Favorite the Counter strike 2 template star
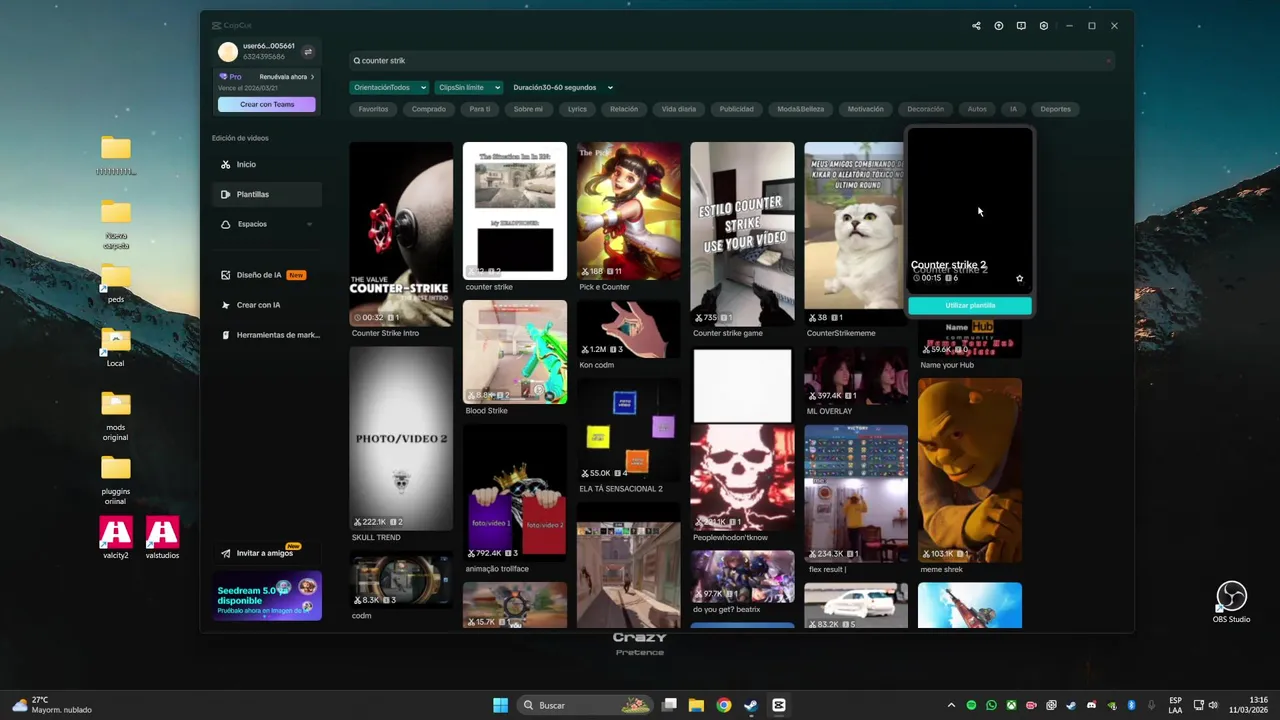This screenshot has height=720, width=1280. (x=1020, y=279)
